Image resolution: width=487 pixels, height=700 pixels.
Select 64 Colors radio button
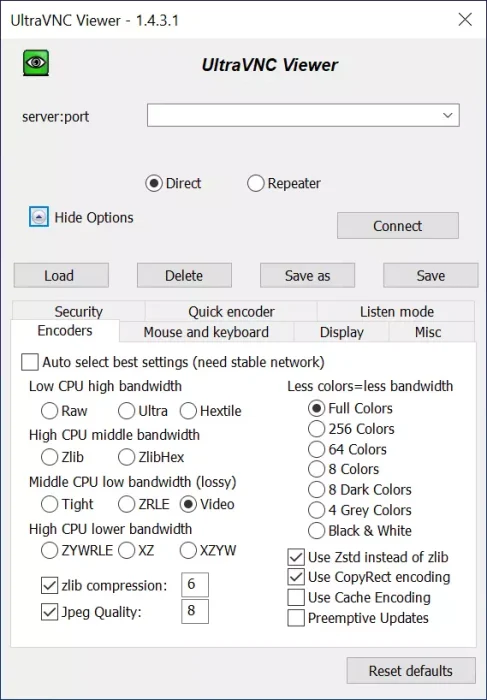pyautogui.click(x=316, y=449)
